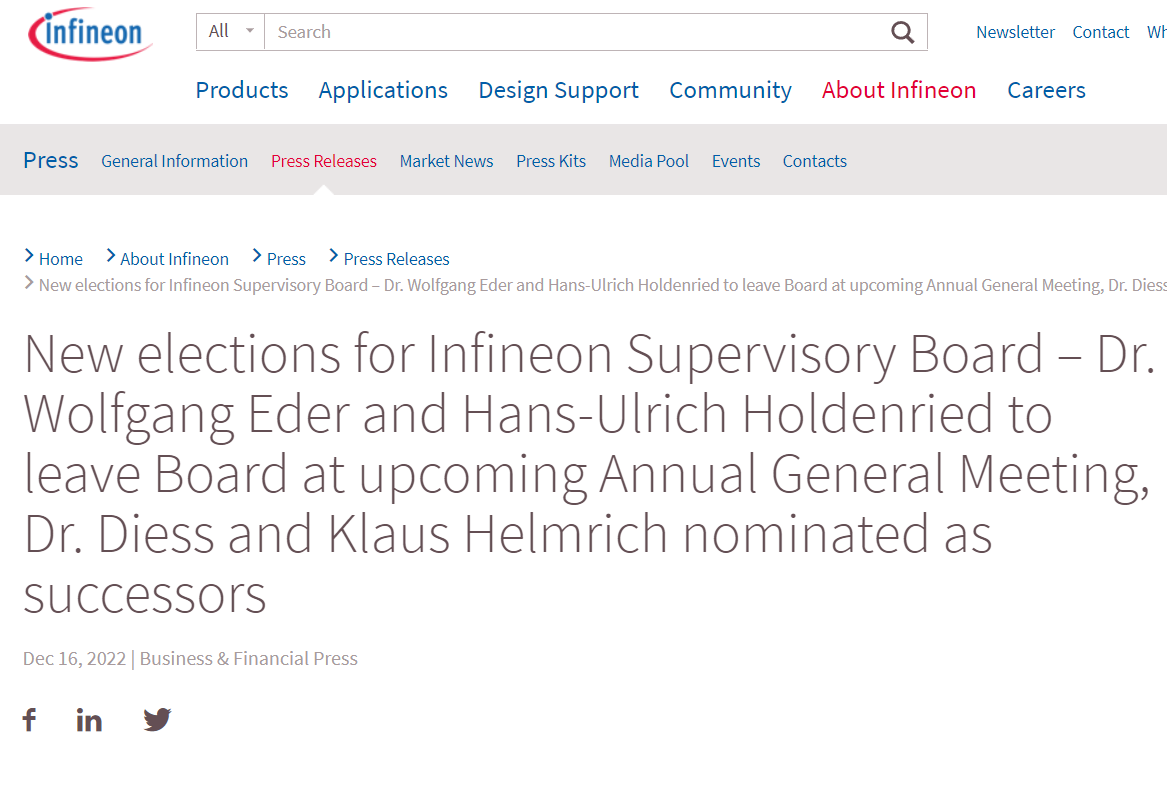Select the Market News tab
1167x790 pixels.
click(446, 161)
